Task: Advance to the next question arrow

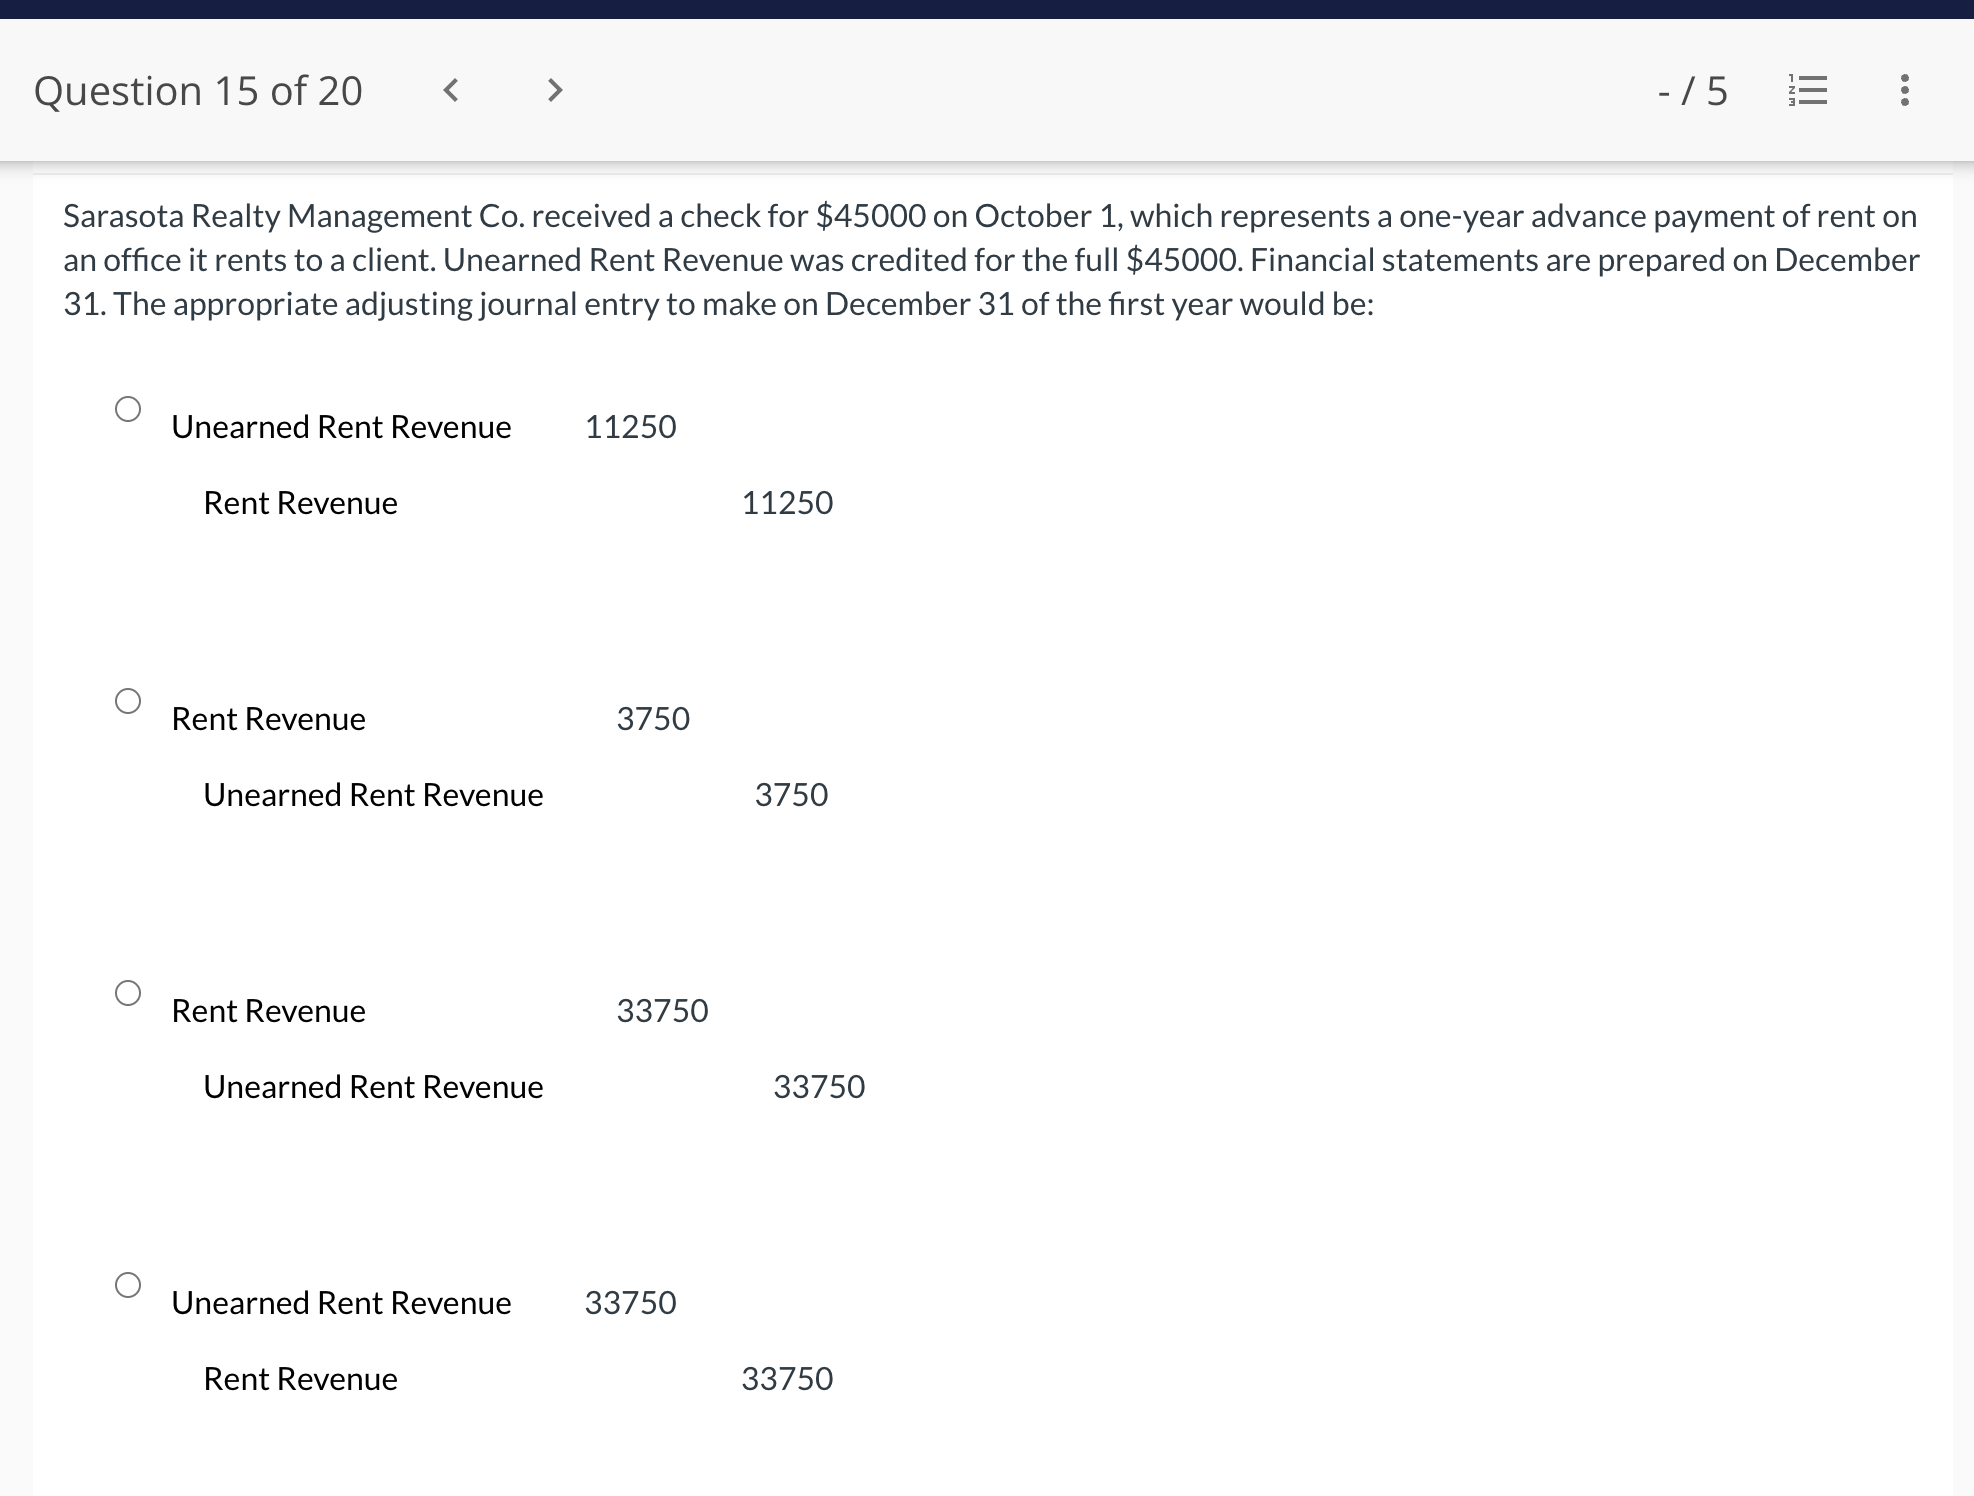Action: pyautogui.click(x=555, y=91)
